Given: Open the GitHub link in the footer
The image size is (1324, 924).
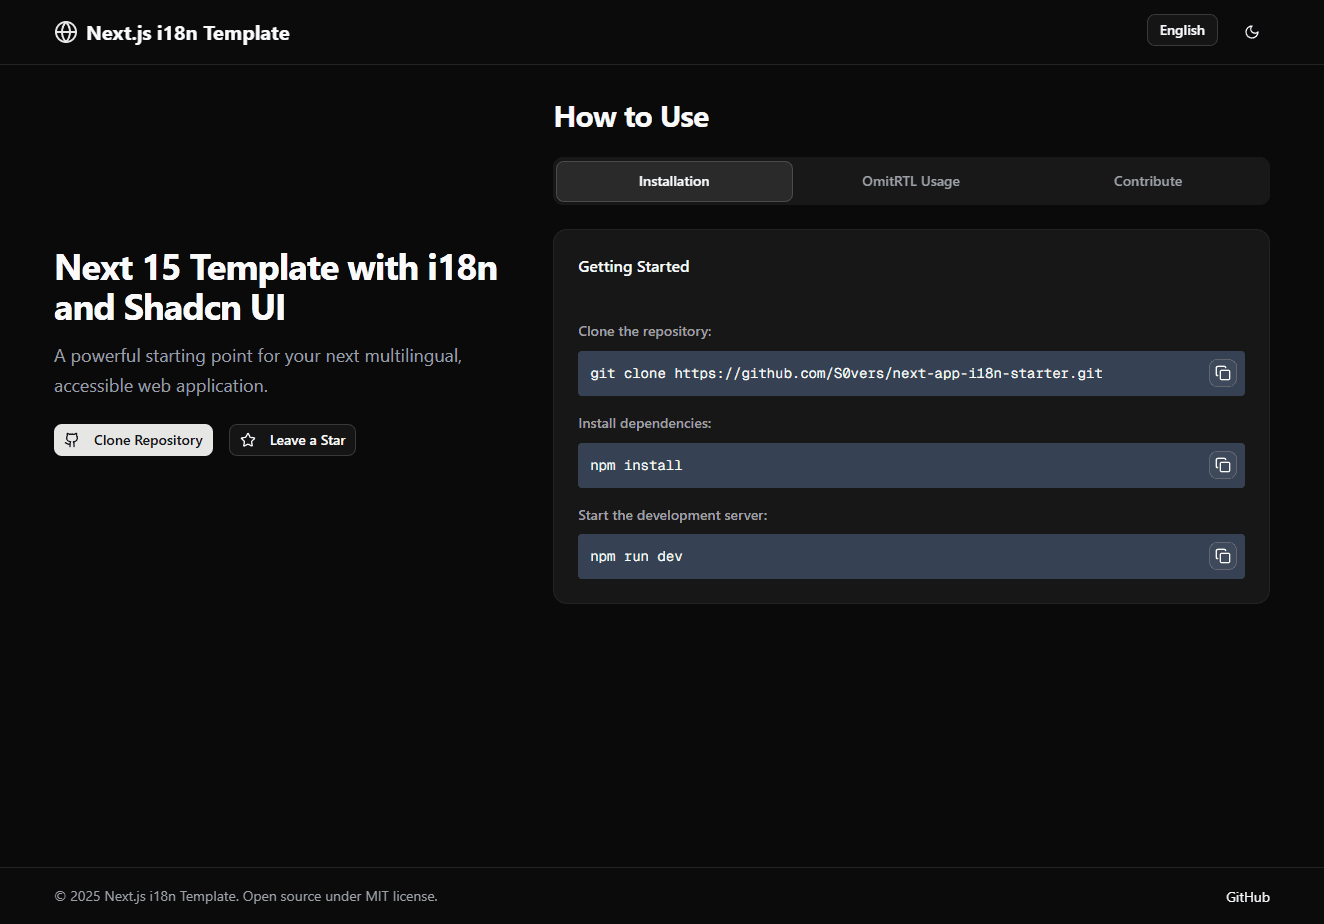Looking at the screenshot, I should (x=1247, y=897).
